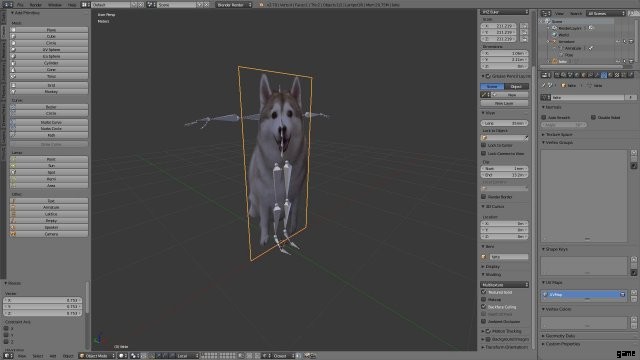The height and width of the screenshot is (360, 640).
Task: Enable Lock Camera to View checkbox
Action: (484, 153)
